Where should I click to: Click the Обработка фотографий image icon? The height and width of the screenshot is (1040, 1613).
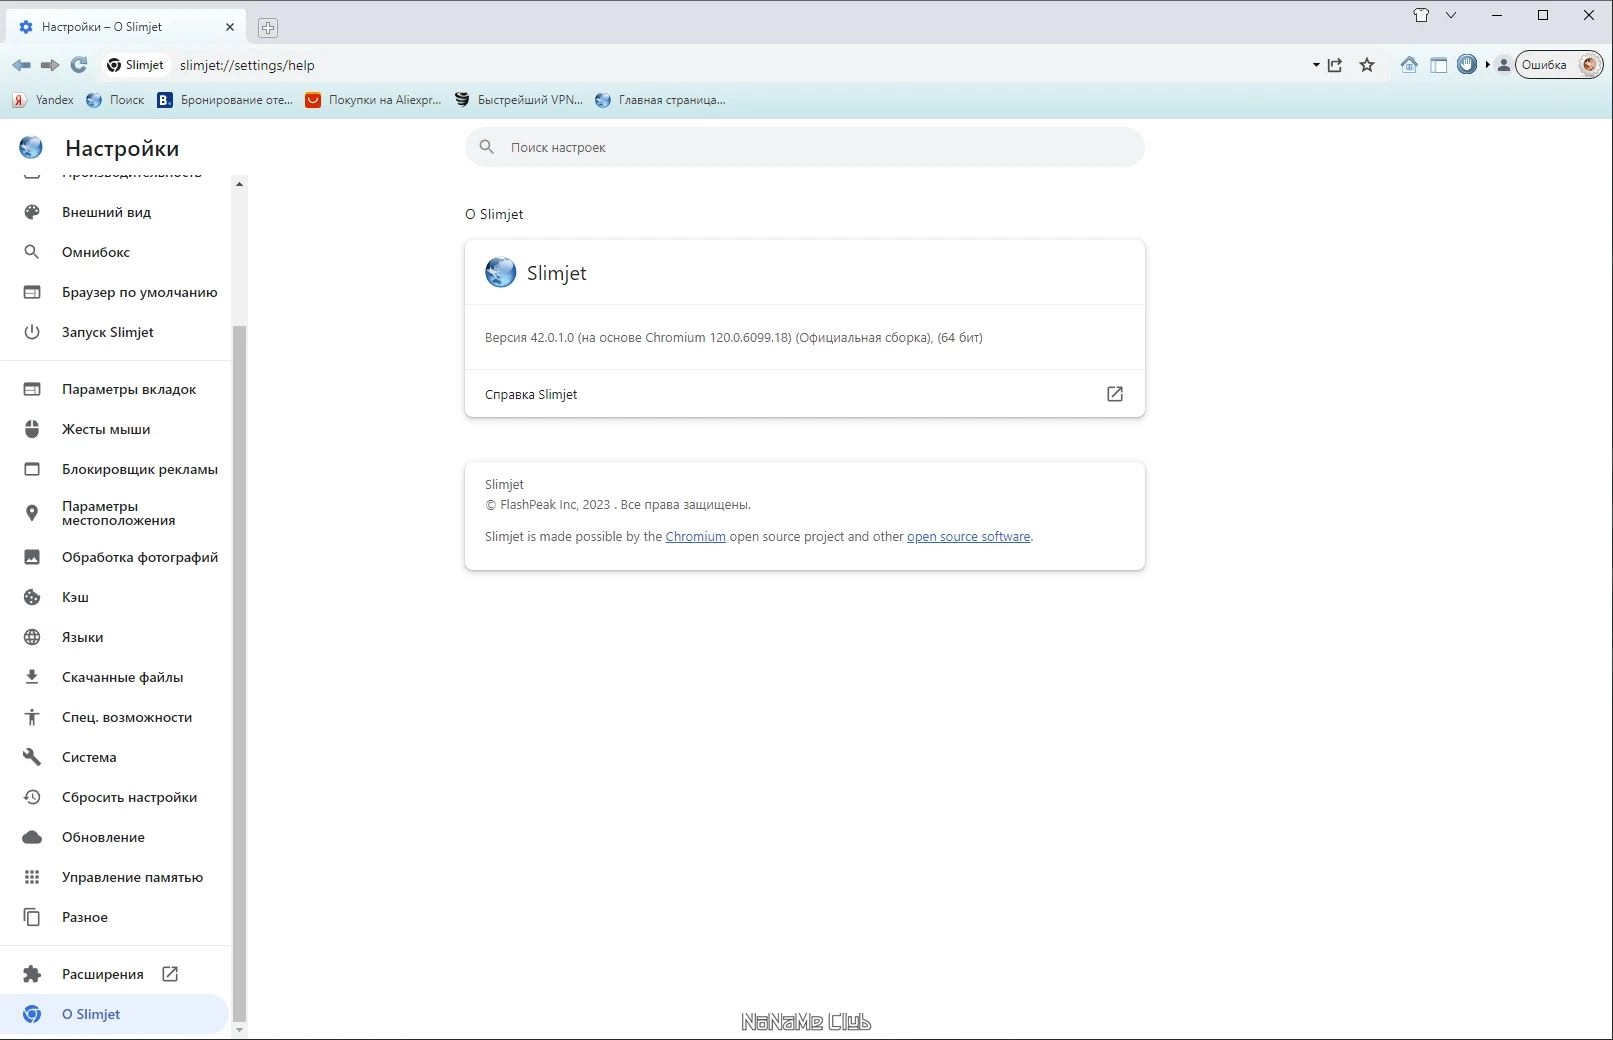32,557
